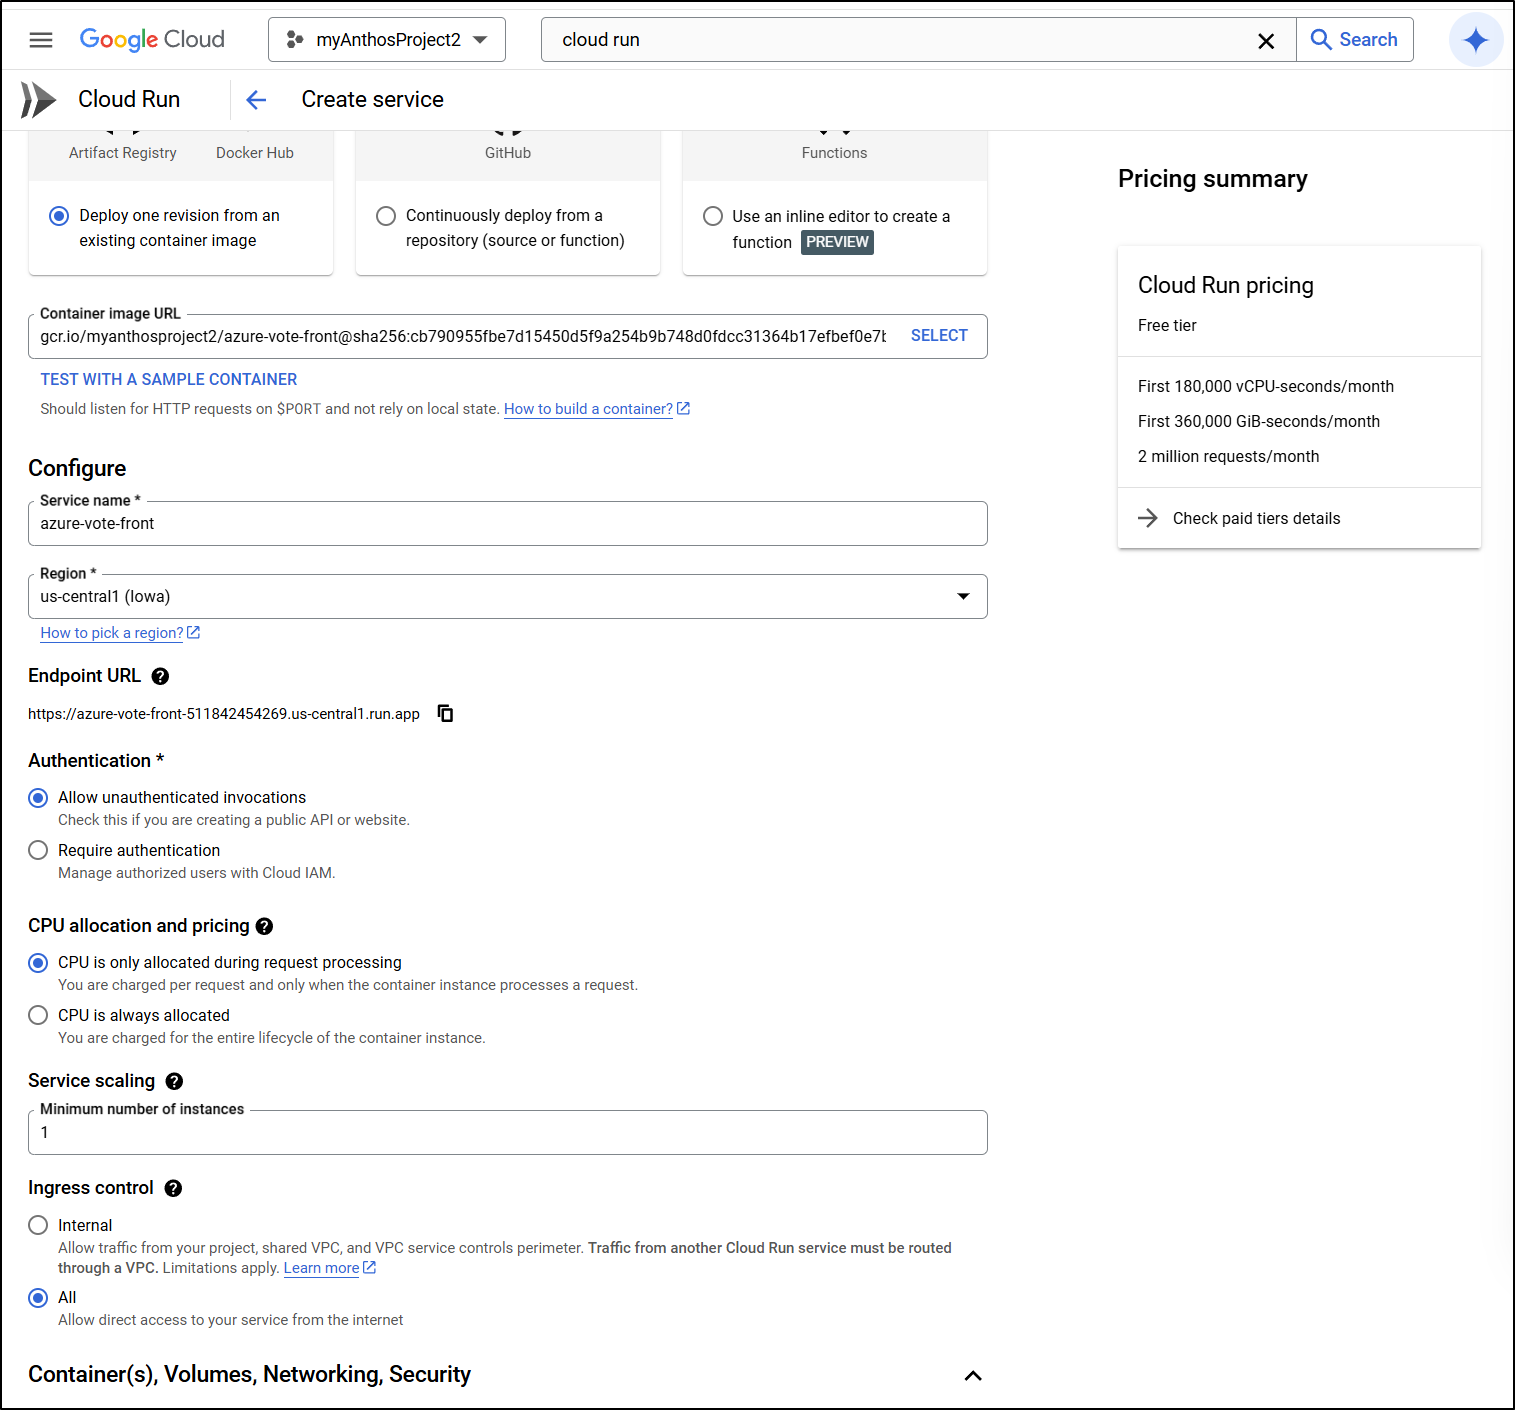Set ingress control to Internal
Screen dimensions: 1515x1410
click(38, 1225)
